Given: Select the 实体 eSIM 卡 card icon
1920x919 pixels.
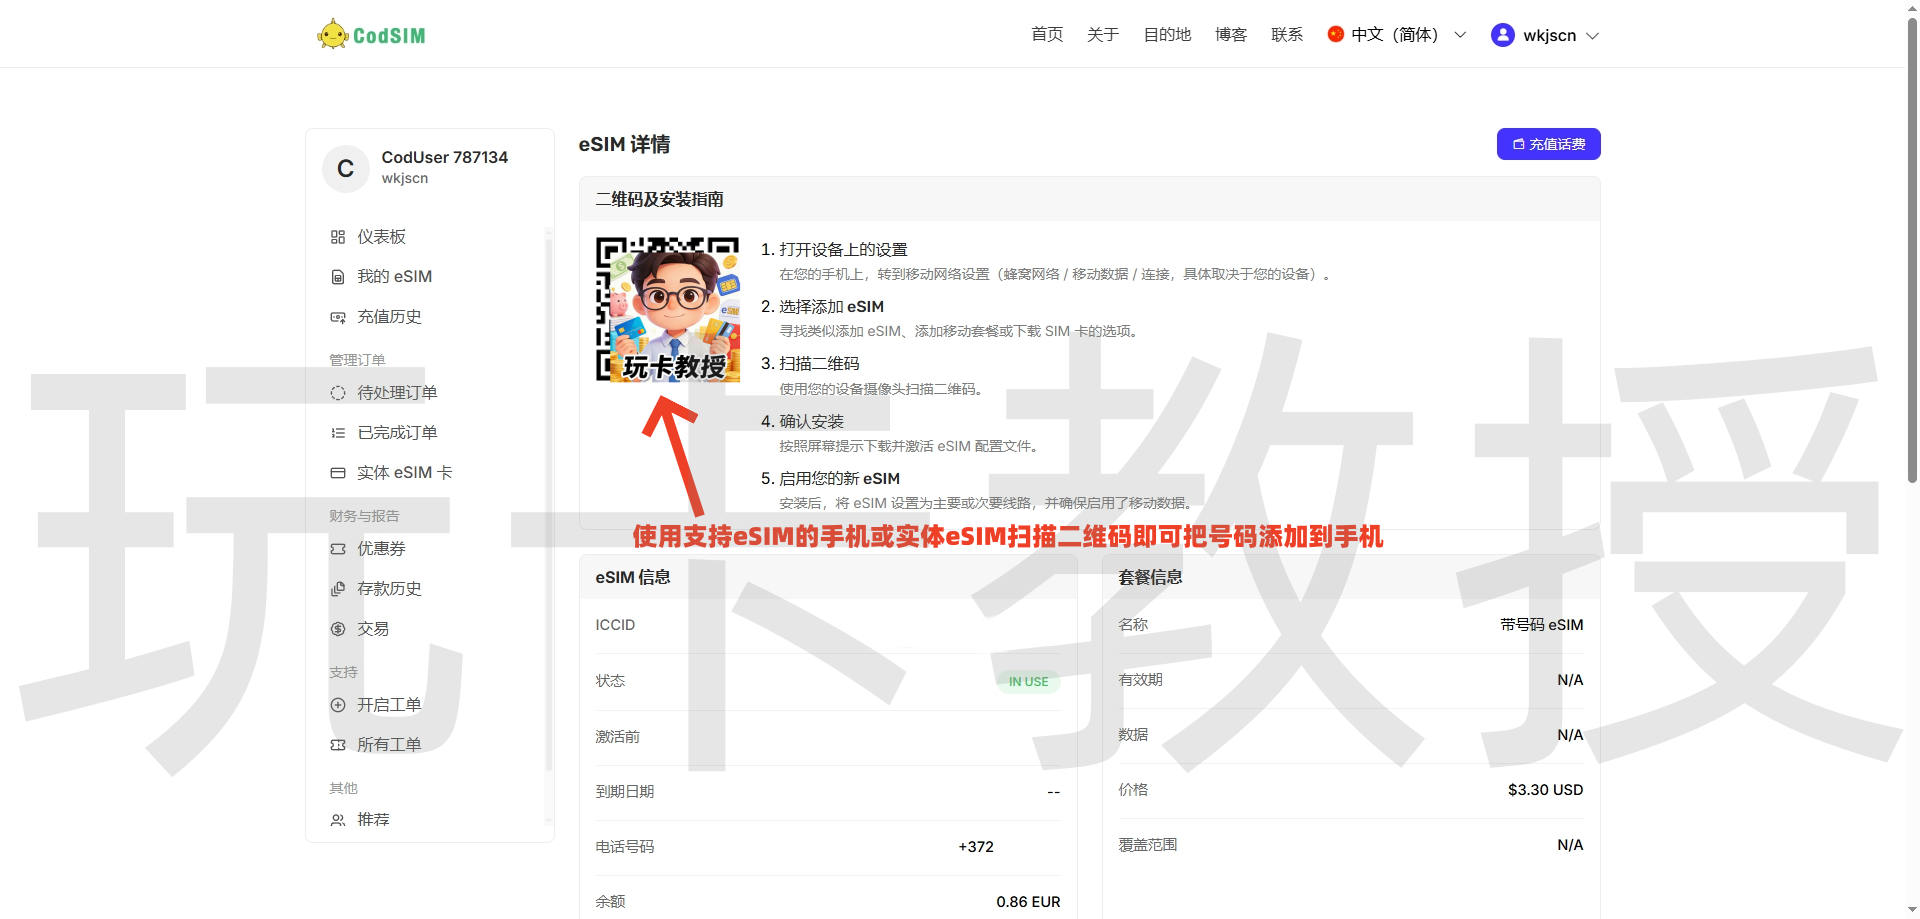Looking at the screenshot, I should click(338, 472).
